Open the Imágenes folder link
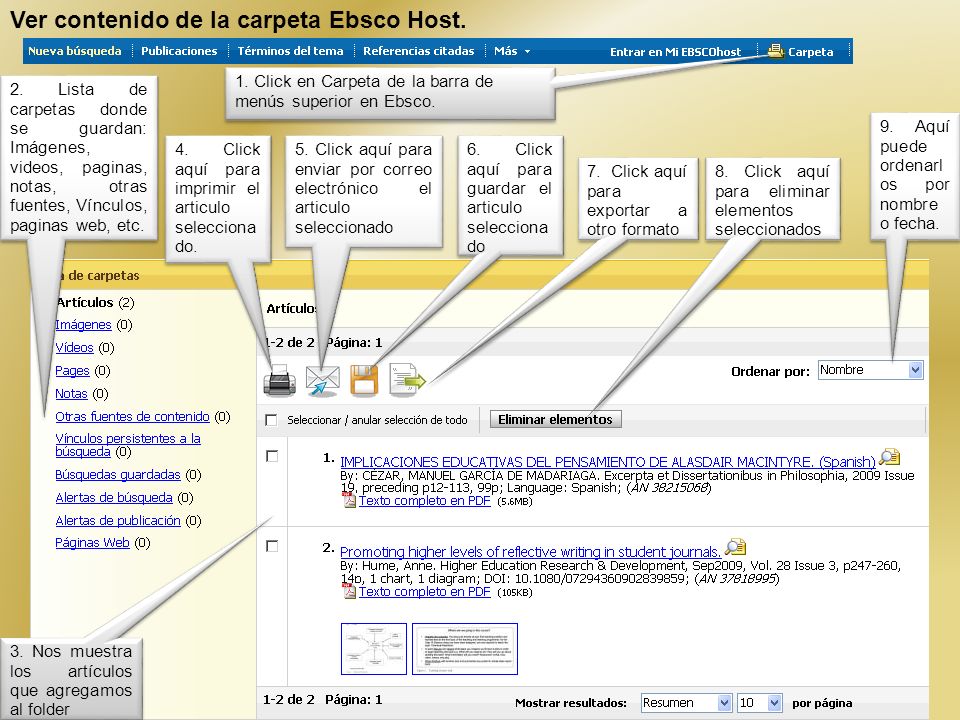 83,324
